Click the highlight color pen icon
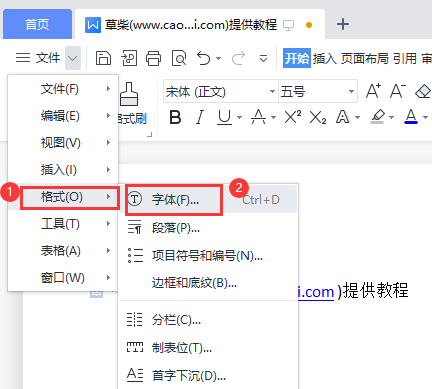This screenshot has width=432, height=389. tap(378, 117)
